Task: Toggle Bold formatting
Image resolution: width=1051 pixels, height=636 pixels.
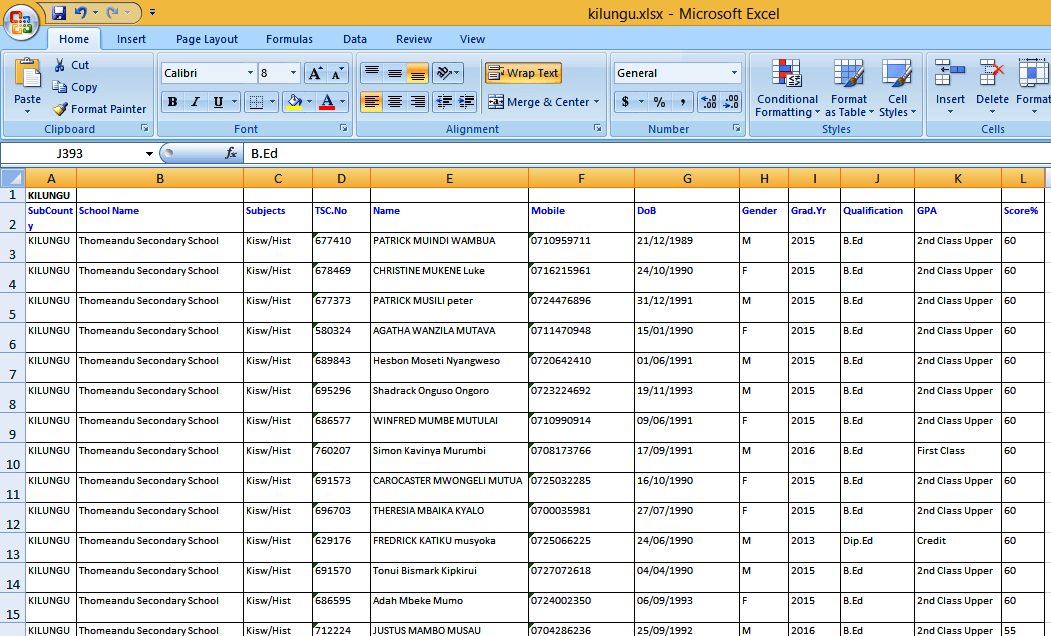Action: click(172, 102)
